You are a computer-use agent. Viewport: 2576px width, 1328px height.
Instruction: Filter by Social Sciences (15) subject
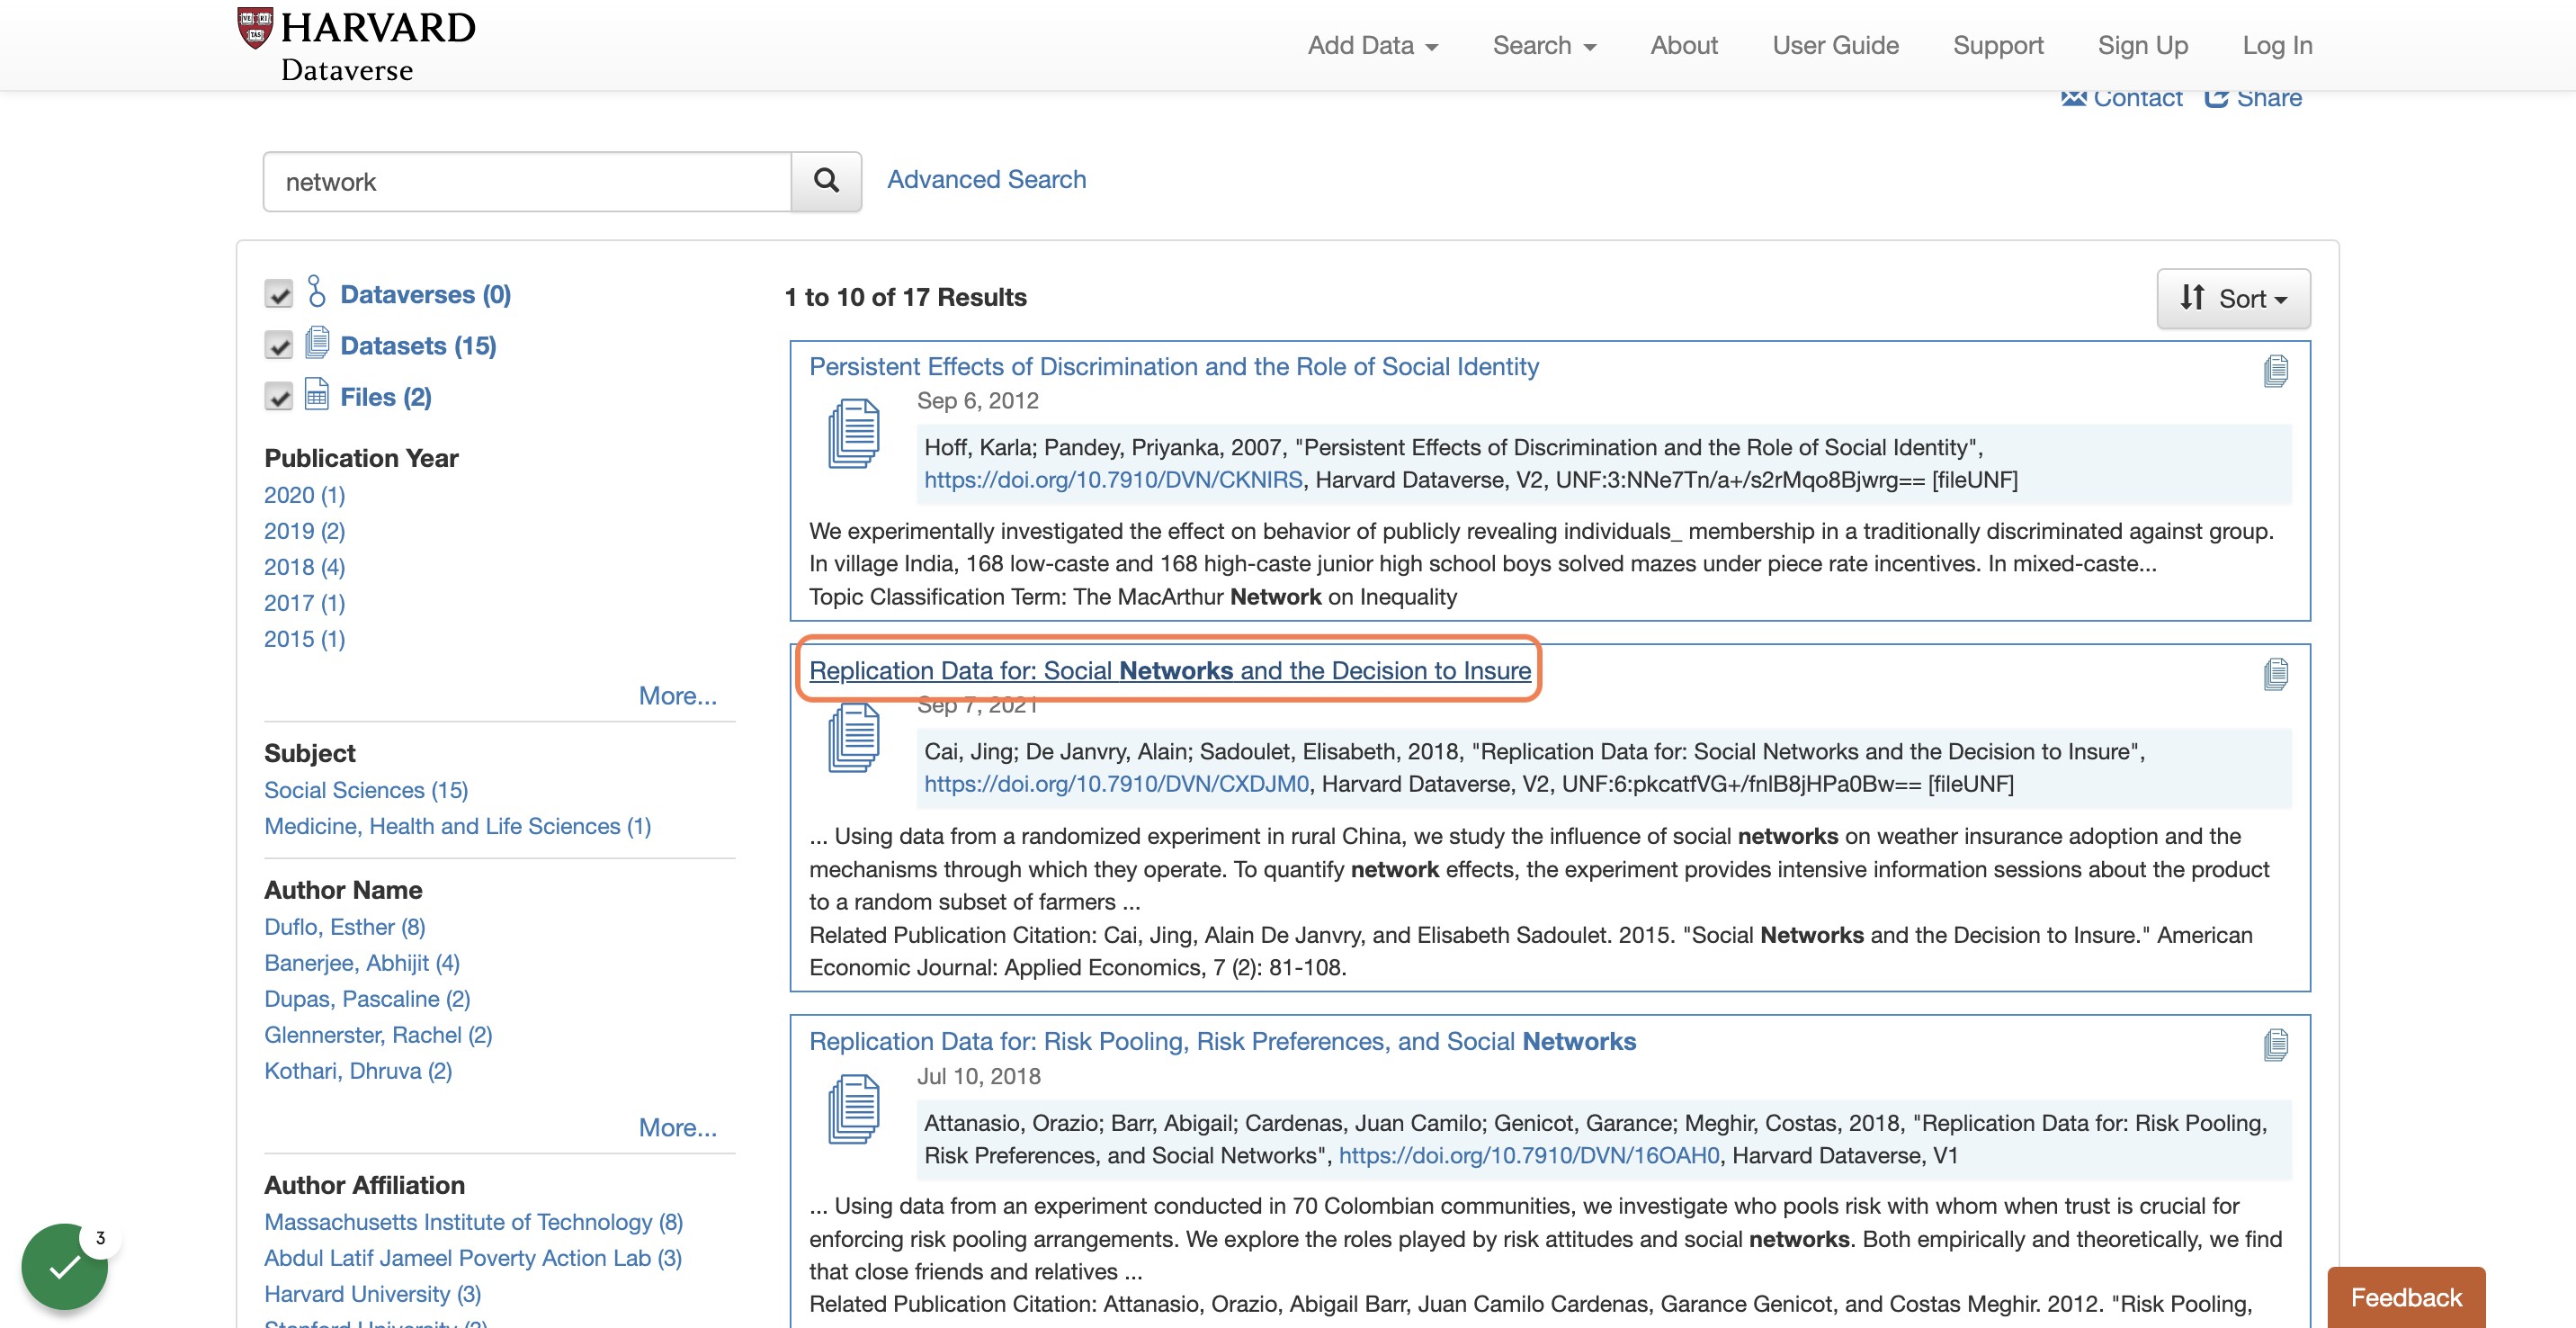point(366,790)
